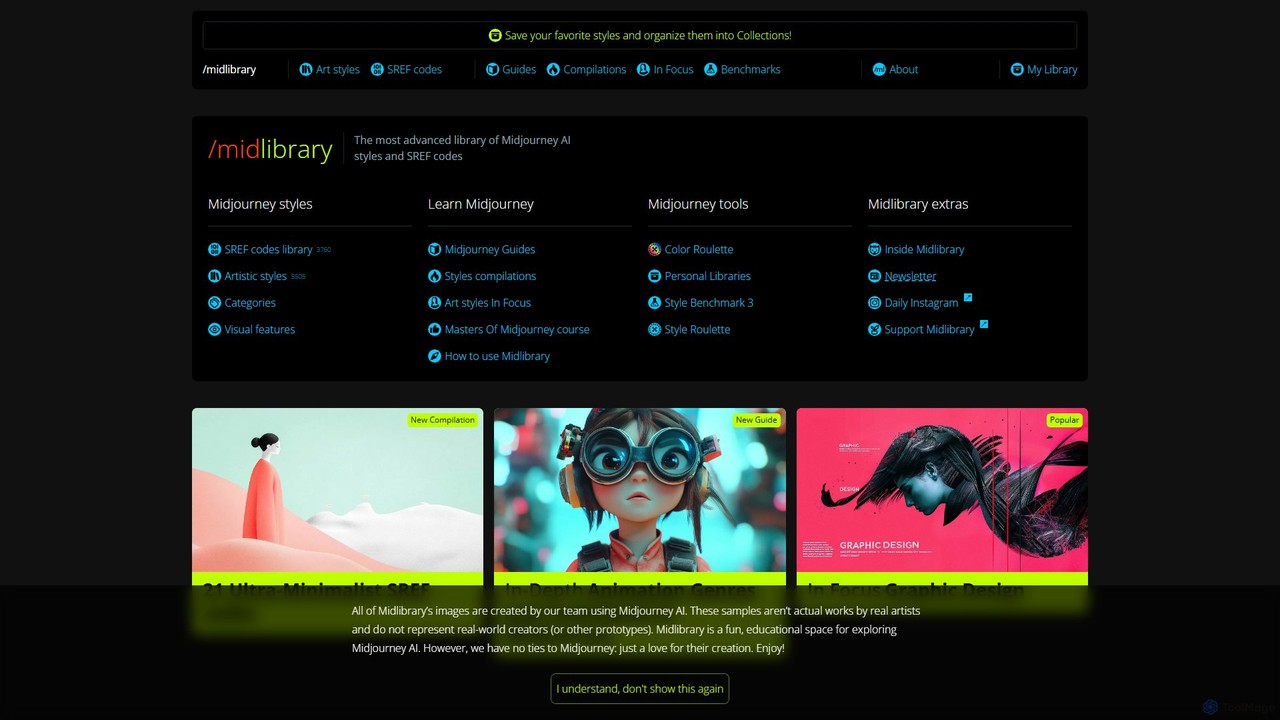Open the Styles compilations link
Image resolution: width=1280 pixels, height=720 pixels.
[x=490, y=276]
